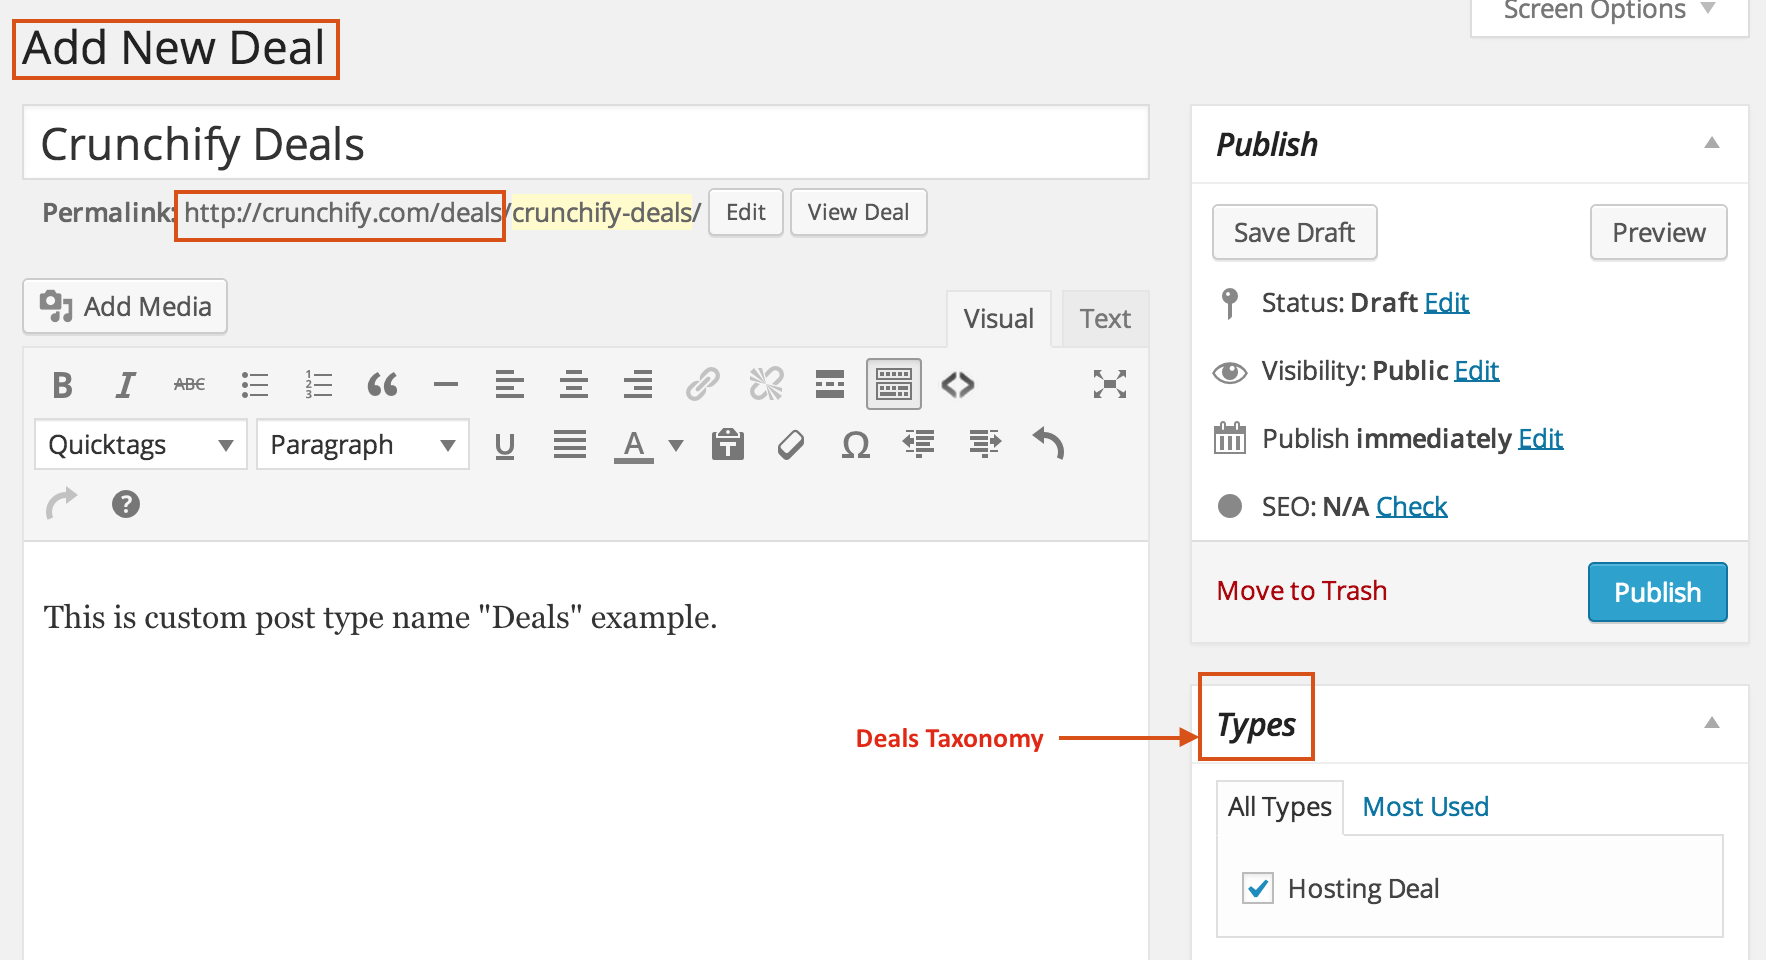Screen dimensions: 1766x960
Task: Insert Read More tag
Action: pos(829,385)
